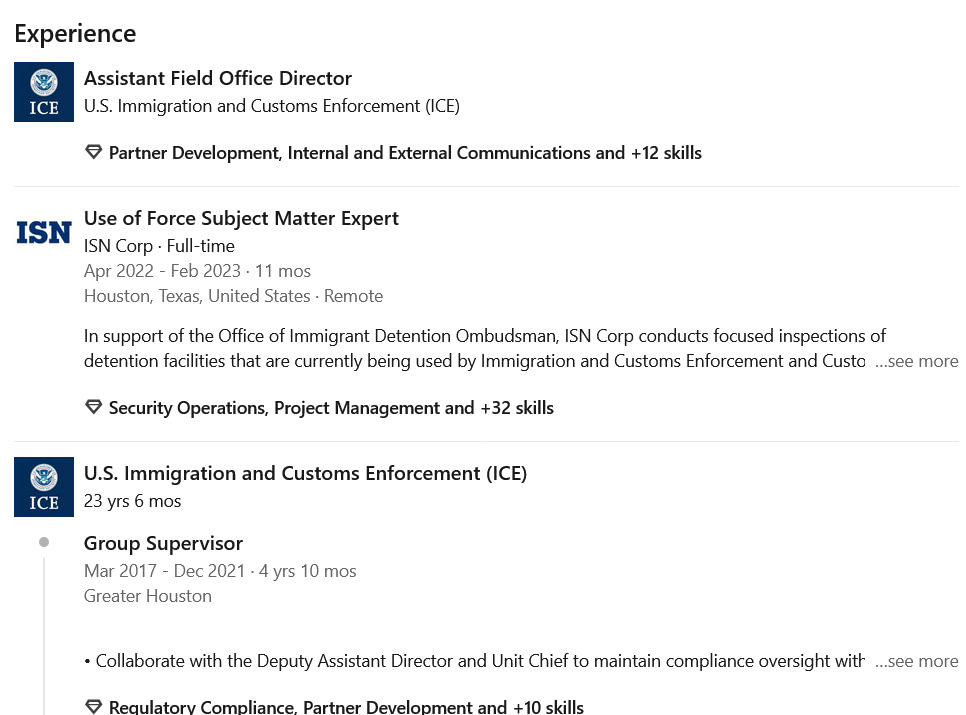This screenshot has height=715, width=966.
Task: Click the ISN Corp company logo
Action: point(44,233)
